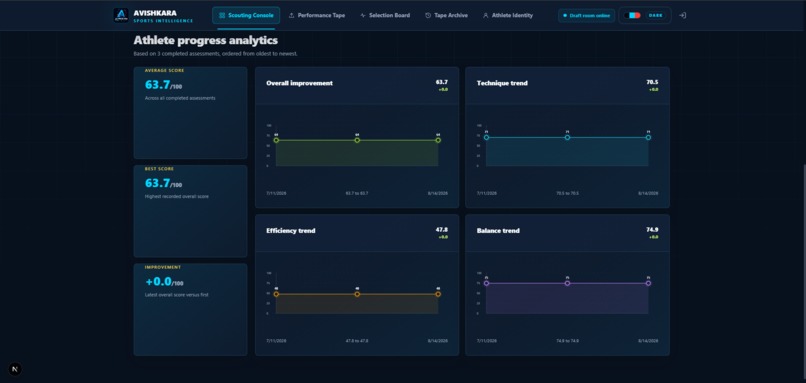
Task: Click the 74.9 value in Balance trend header
Action: click(x=652, y=230)
